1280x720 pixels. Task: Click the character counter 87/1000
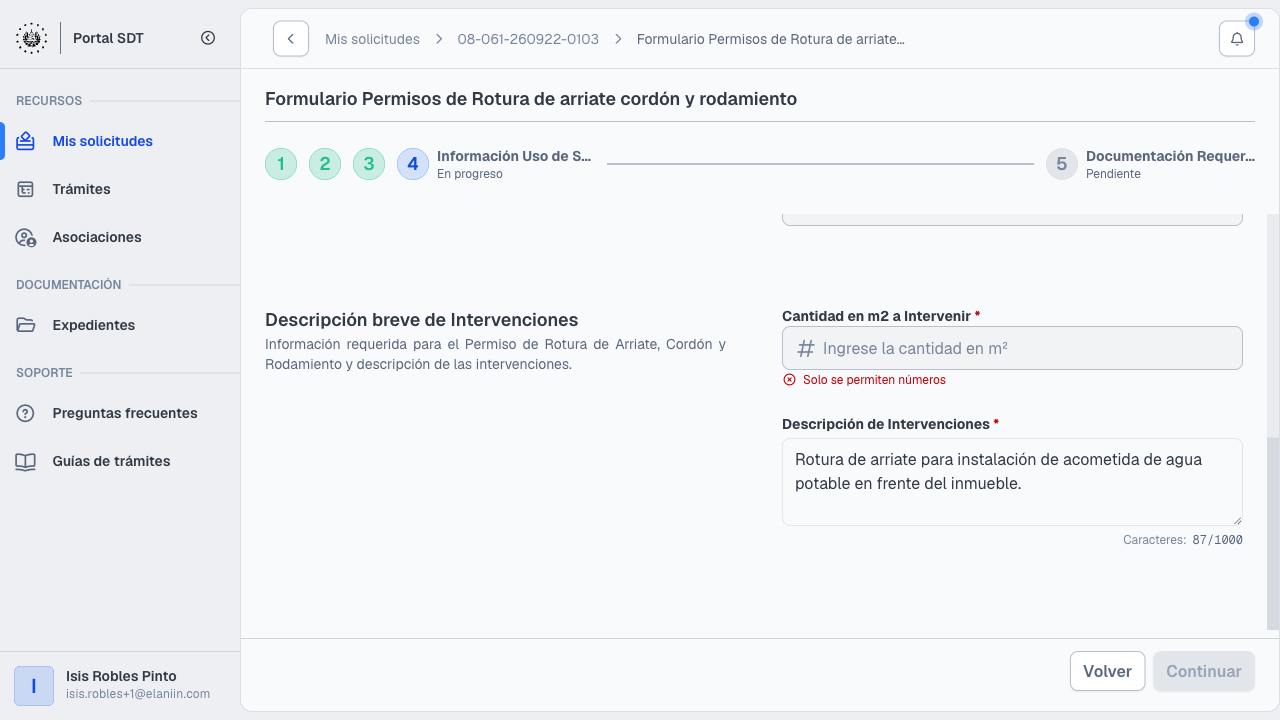1217,540
